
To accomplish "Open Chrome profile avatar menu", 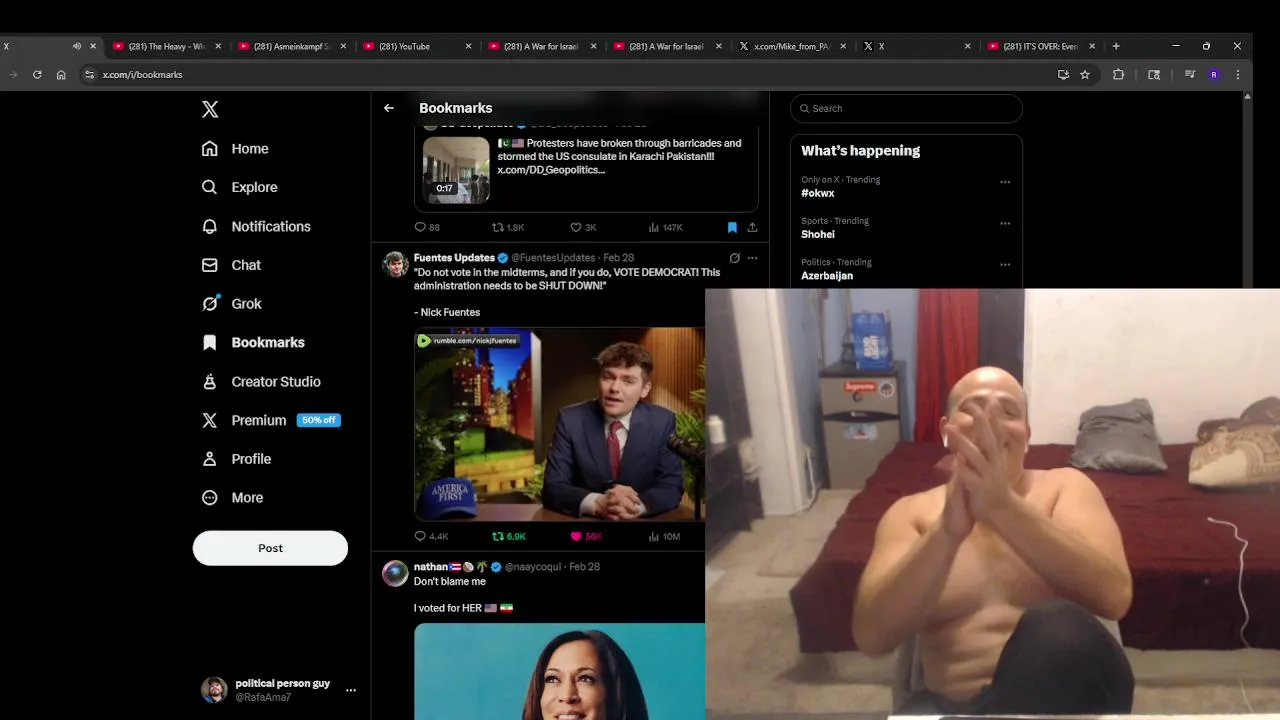I will coord(1214,74).
